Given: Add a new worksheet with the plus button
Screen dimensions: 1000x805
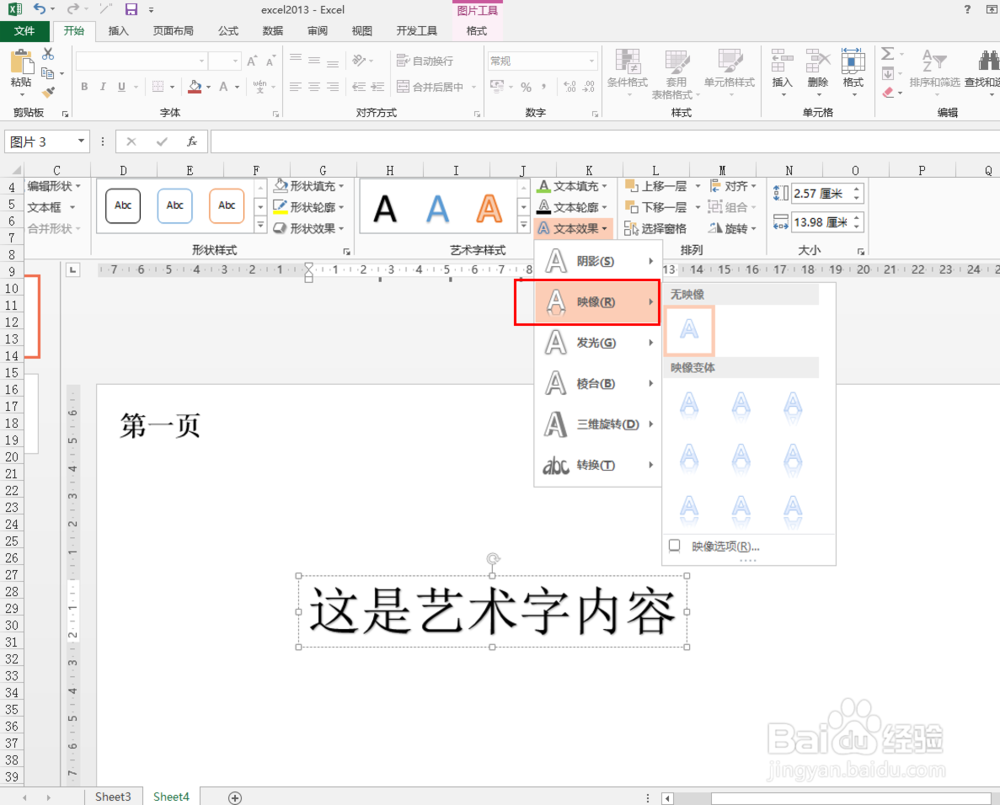Looking at the screenshot, I should coord(234,796).
